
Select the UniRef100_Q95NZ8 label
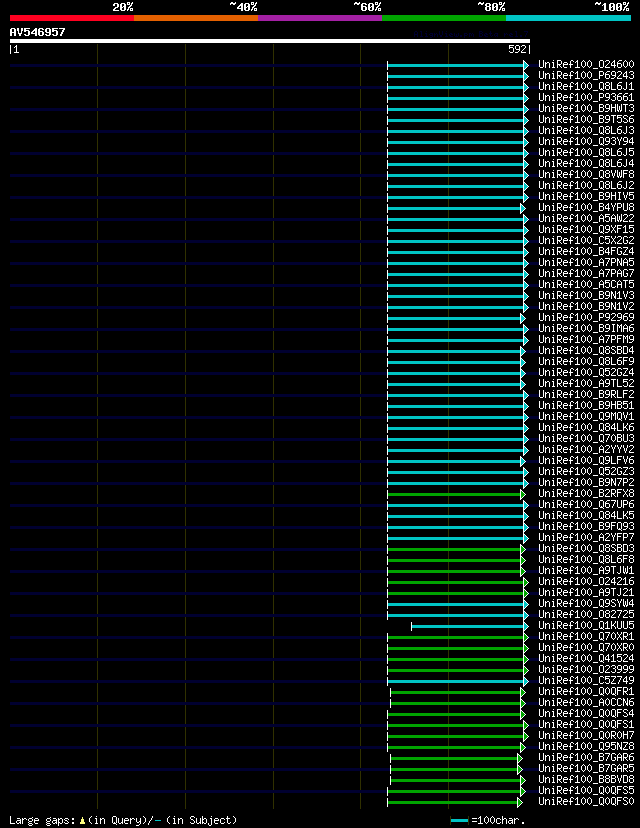(586, 747)
